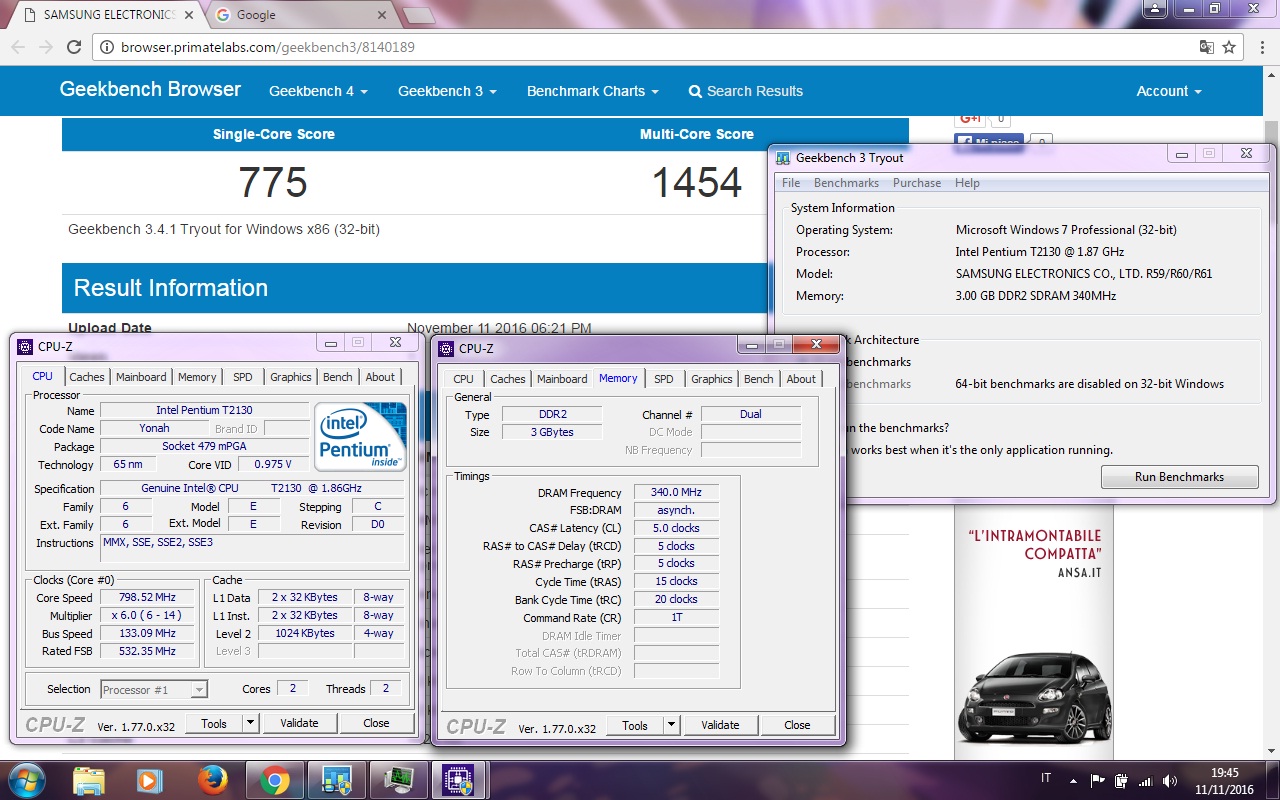Click the IT language indicator in tray
Image resolution: width=1280 pixels, height=800 pixels.
coord(1047,778)
